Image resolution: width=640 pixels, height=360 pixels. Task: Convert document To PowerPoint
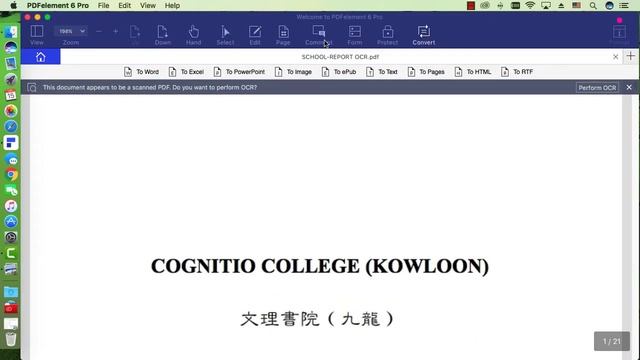pos(239,72)
